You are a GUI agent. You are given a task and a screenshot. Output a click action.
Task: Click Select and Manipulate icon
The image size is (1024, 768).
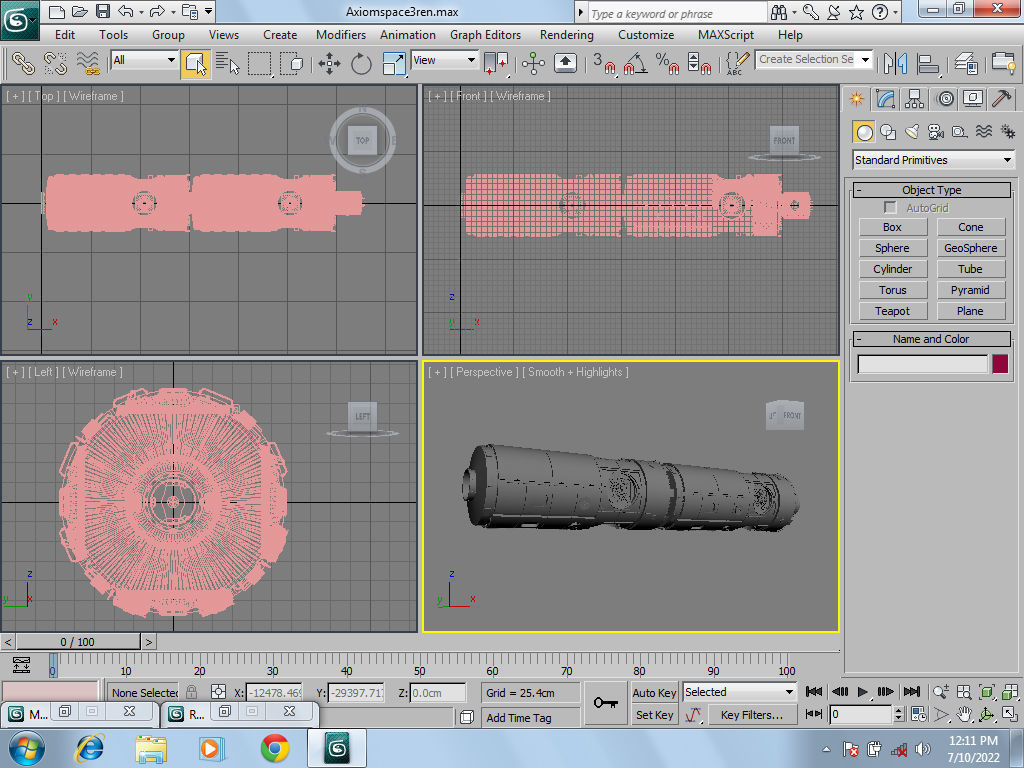tap(534, 63)
